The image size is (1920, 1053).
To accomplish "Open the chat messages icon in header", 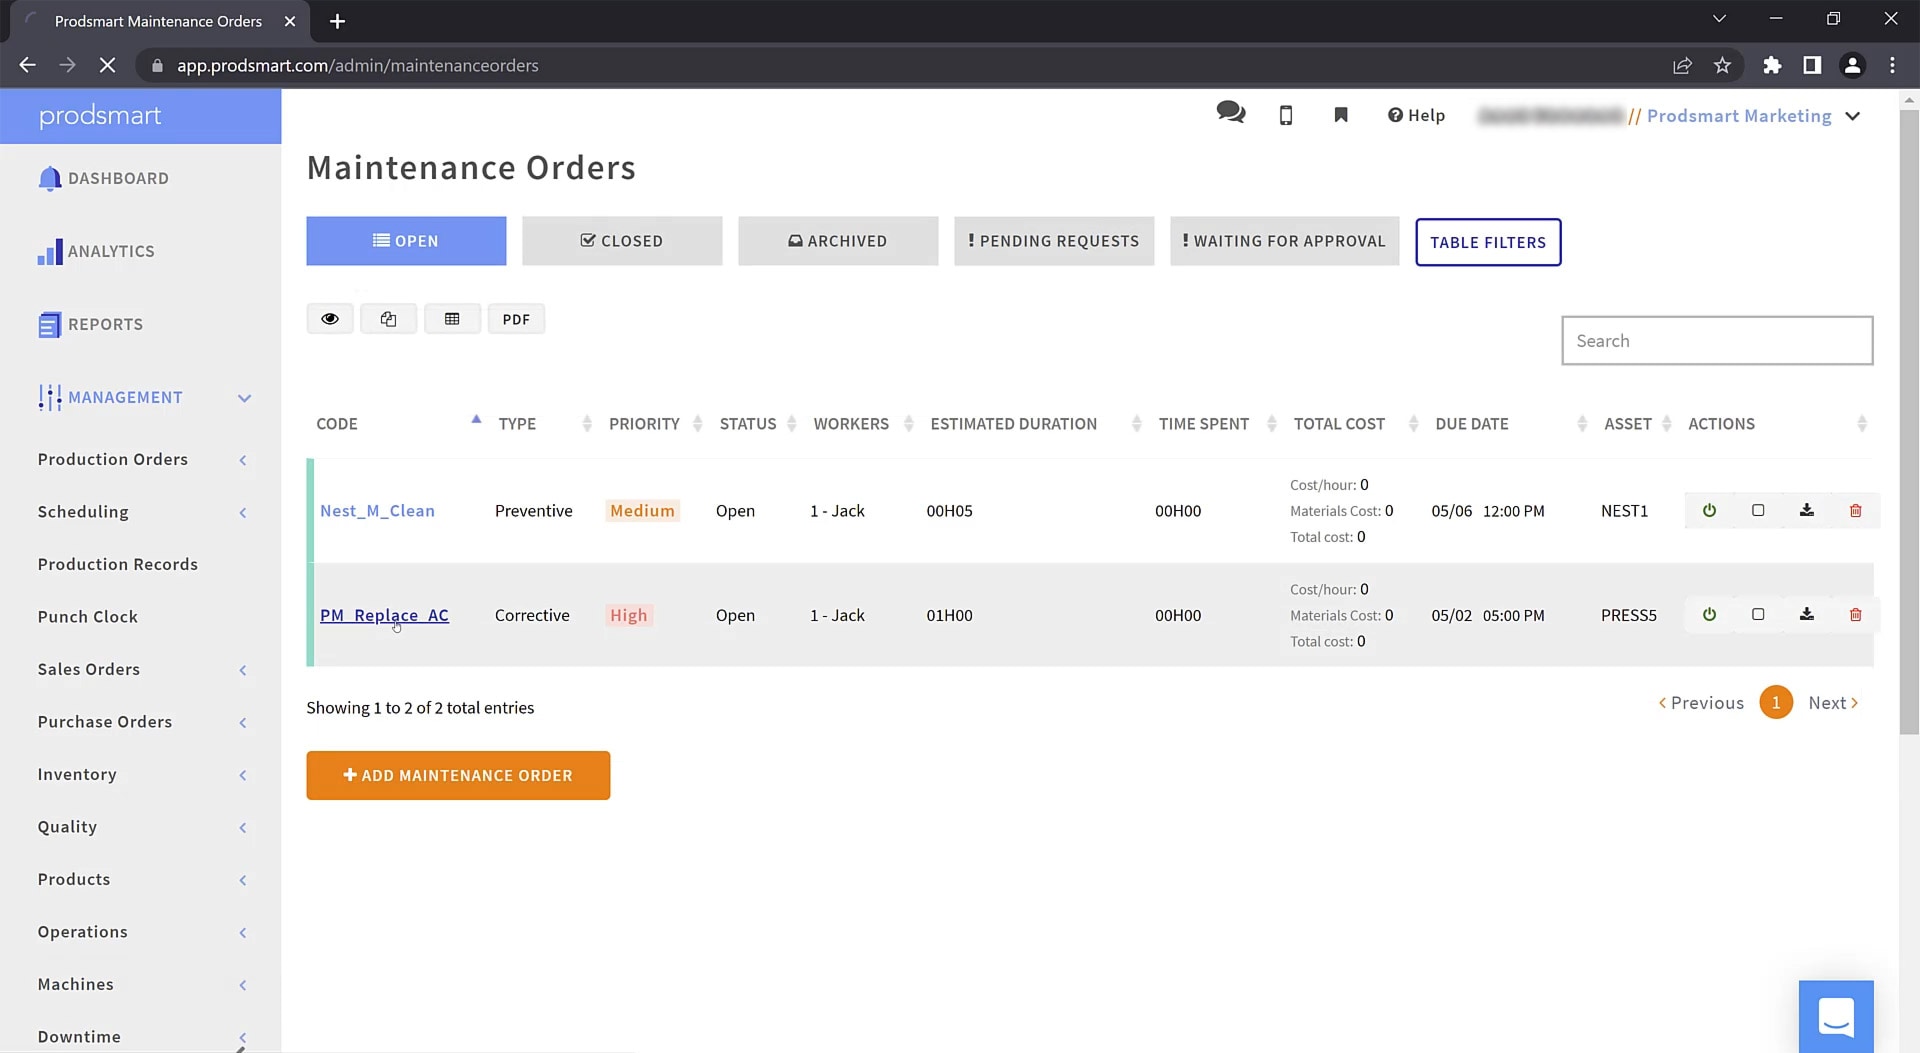I will [1230, 114].
